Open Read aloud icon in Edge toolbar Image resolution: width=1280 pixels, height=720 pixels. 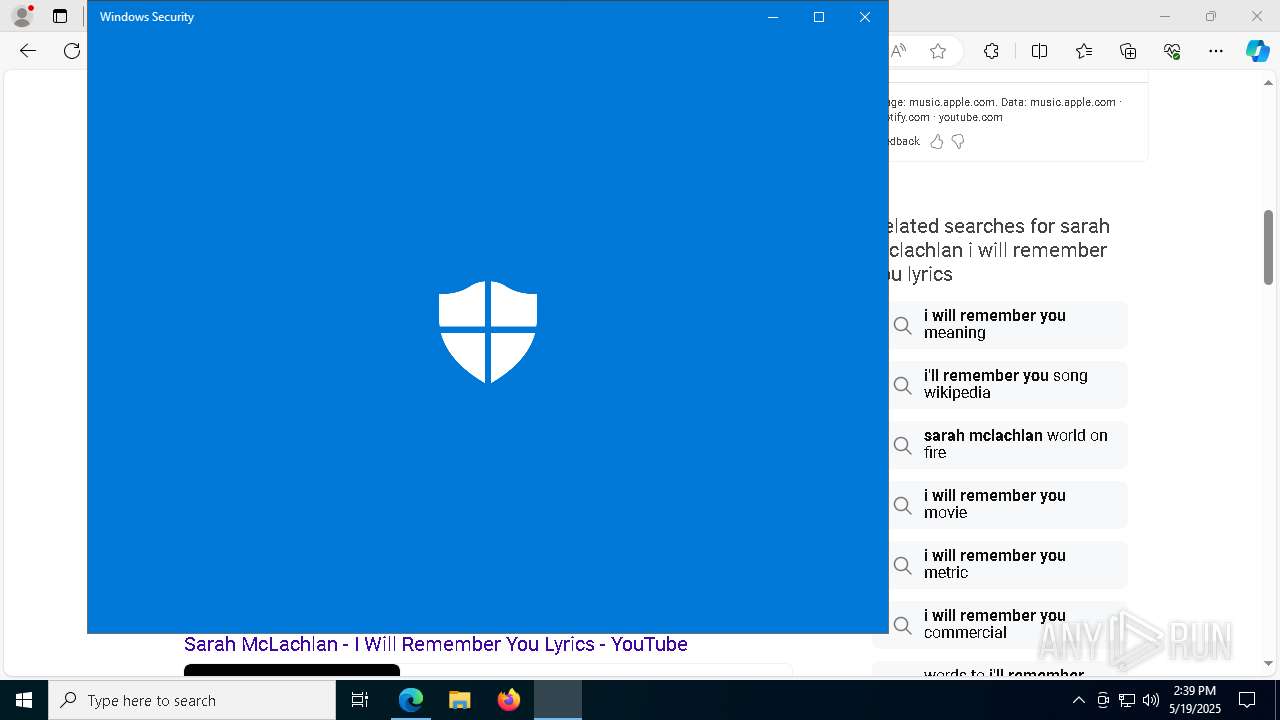pyautogui.click(x=898, y=51)
